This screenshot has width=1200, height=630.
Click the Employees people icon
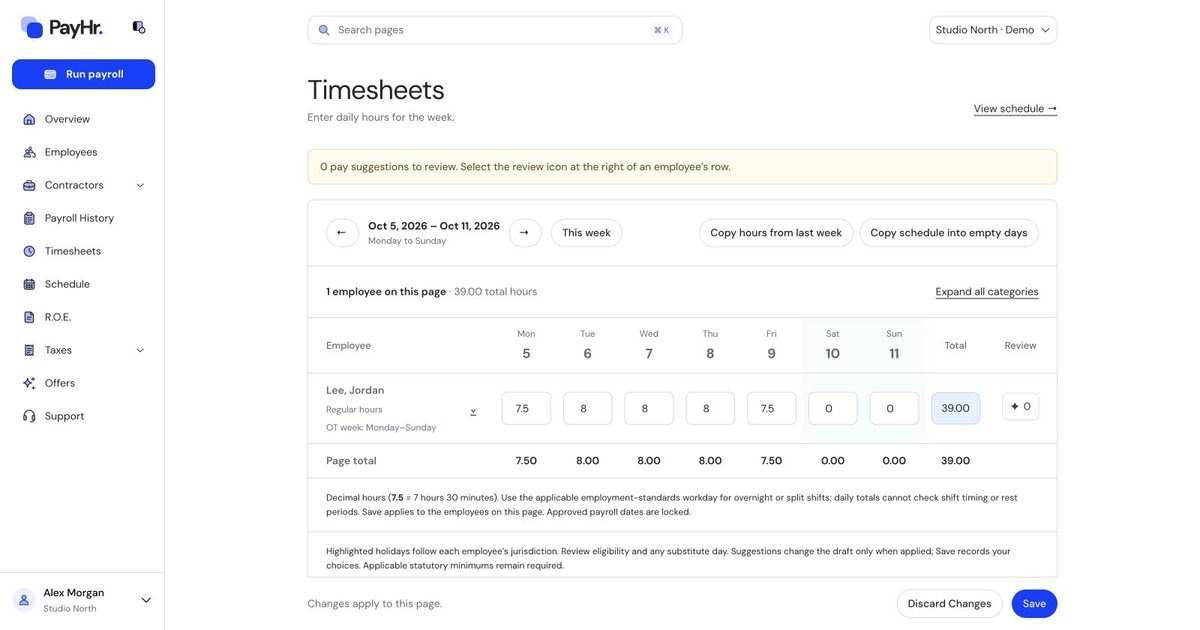(29, 152)
